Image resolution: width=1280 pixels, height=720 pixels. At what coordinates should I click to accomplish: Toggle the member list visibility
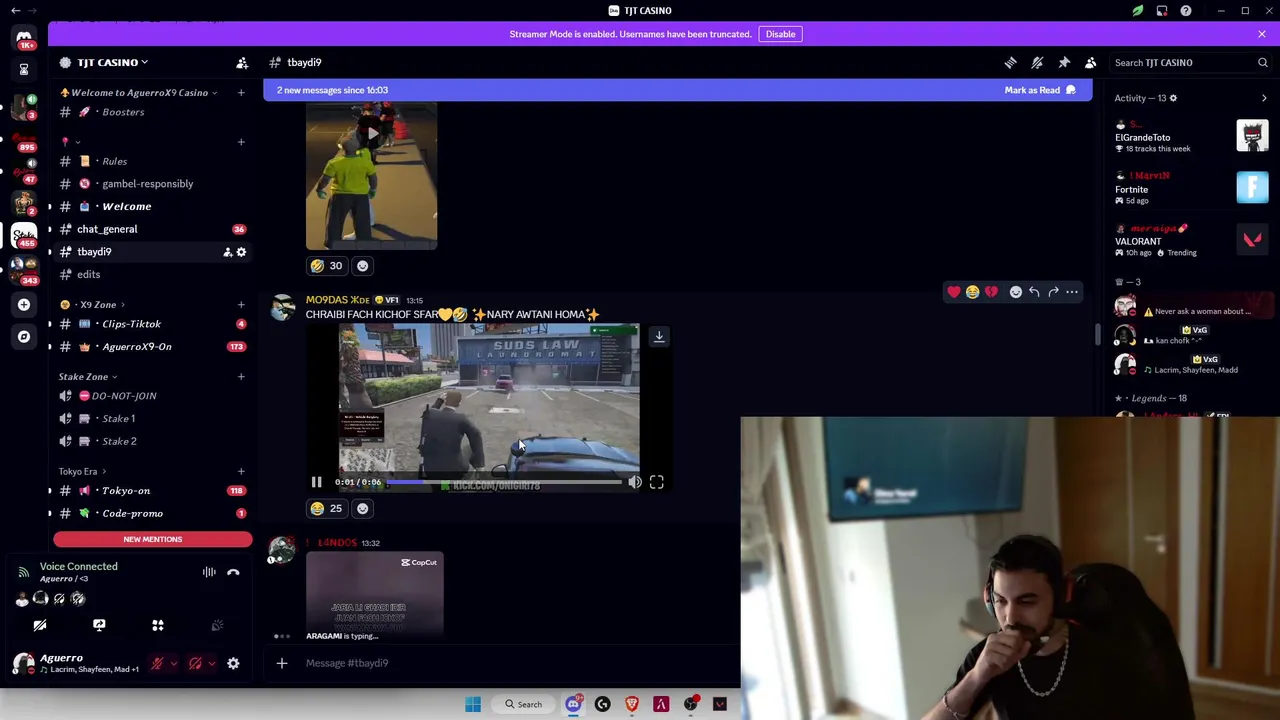(1091, 62)
